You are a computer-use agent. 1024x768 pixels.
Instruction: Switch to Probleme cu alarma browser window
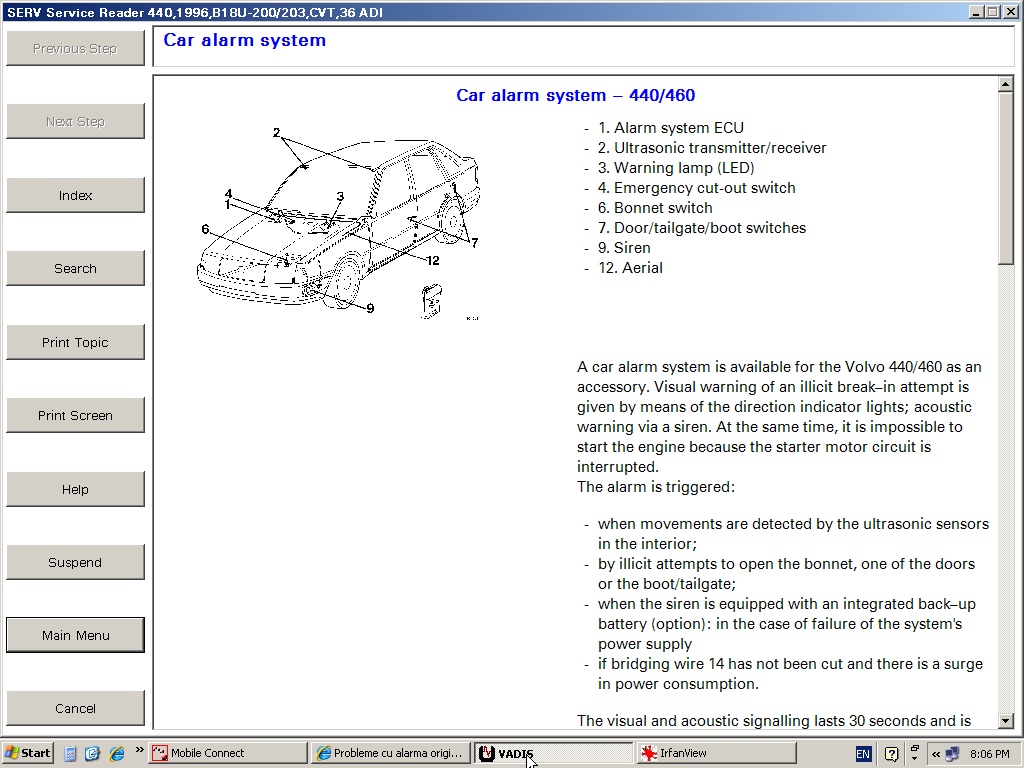point(390,753)
